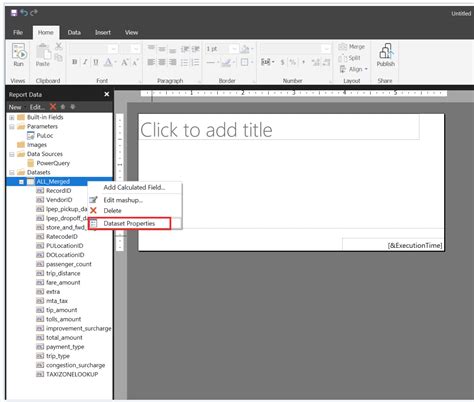The height and width of the screenshot is (402, 474).
Task: Apply numbered list
Action: click(195, 62)
